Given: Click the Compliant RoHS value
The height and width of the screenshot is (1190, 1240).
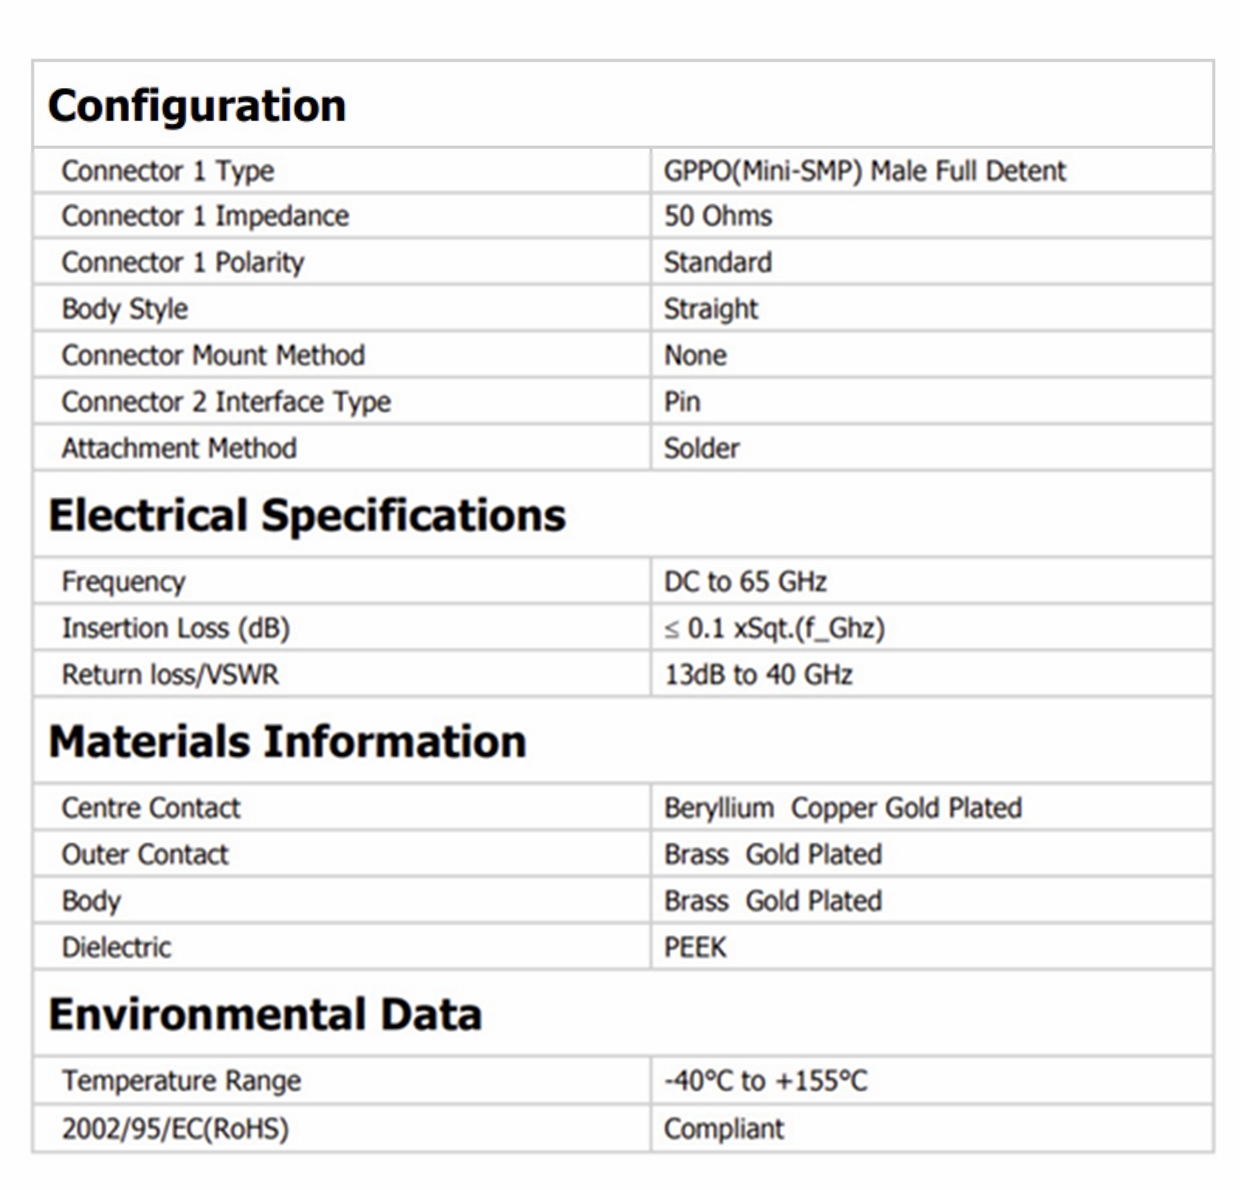Looking at the screenshot, I should tap(724, 1129).
